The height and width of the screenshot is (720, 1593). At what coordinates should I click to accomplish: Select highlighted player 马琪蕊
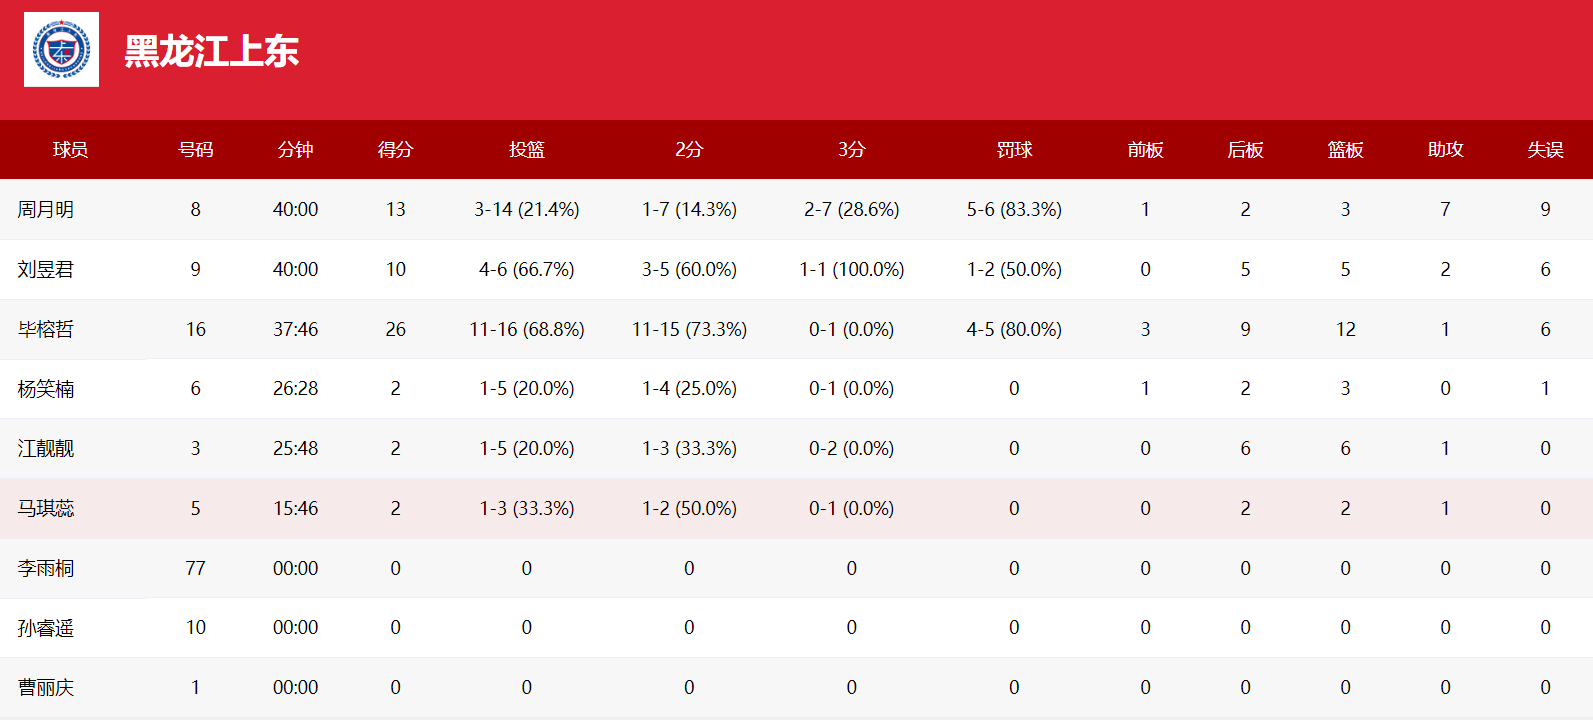click(x=46, y=509)
